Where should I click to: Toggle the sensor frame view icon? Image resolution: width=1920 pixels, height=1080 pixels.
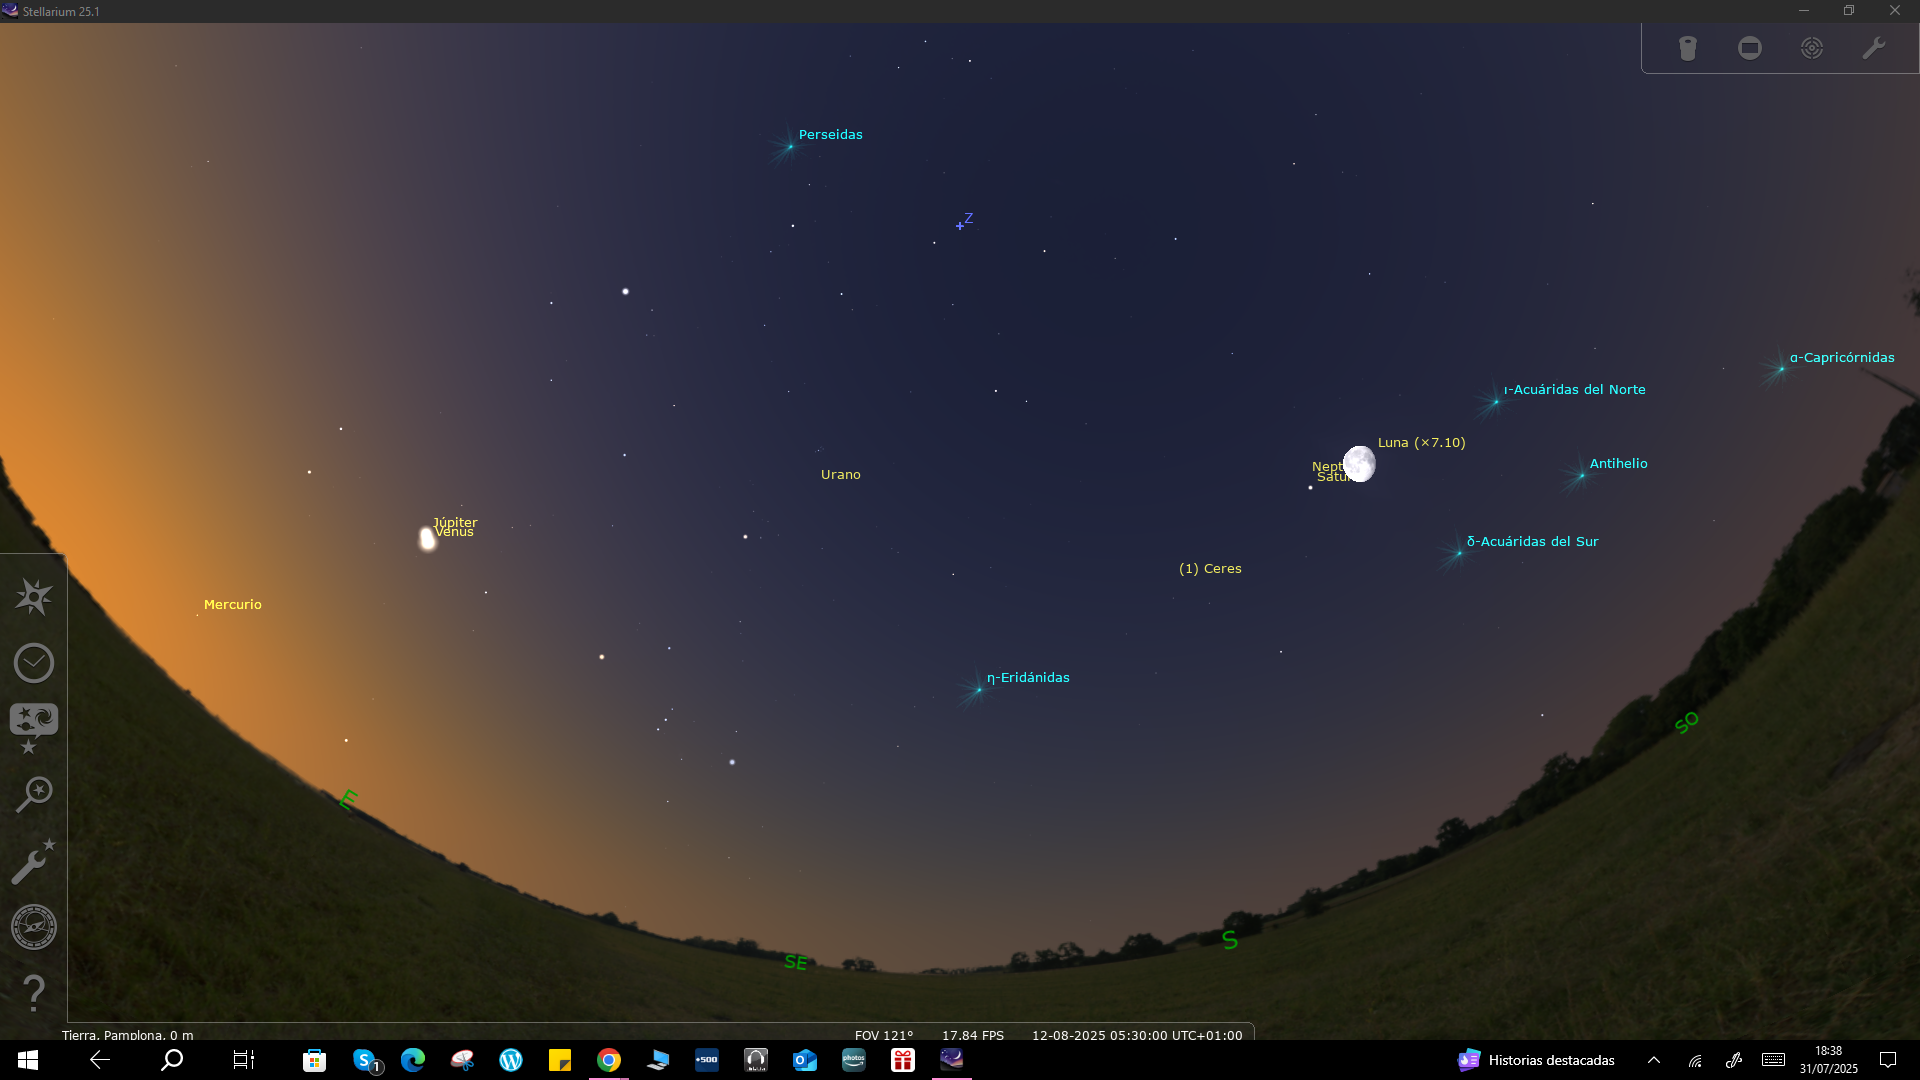point(1750,48)
